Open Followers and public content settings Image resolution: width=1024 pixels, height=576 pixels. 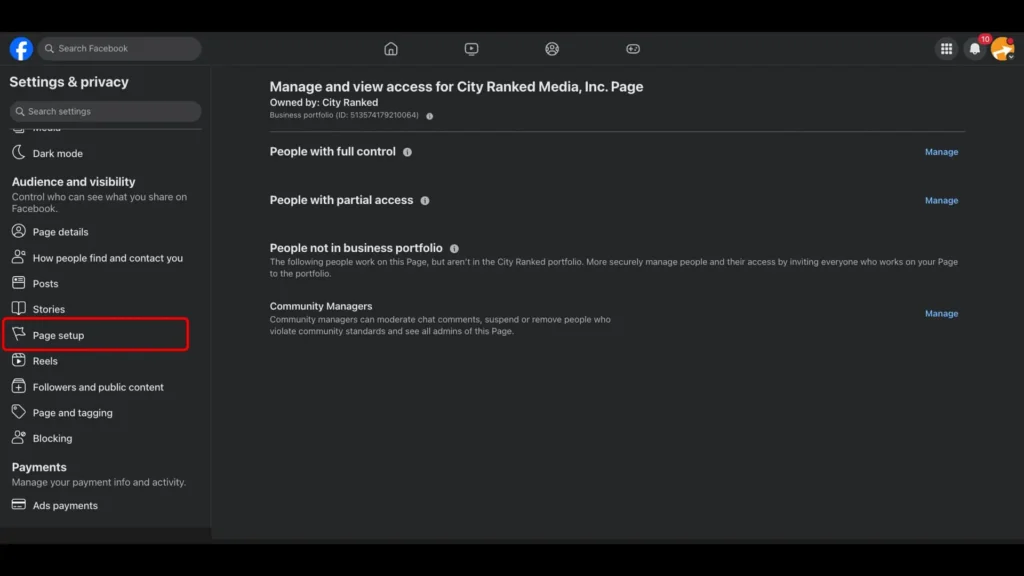pos(98,387)
